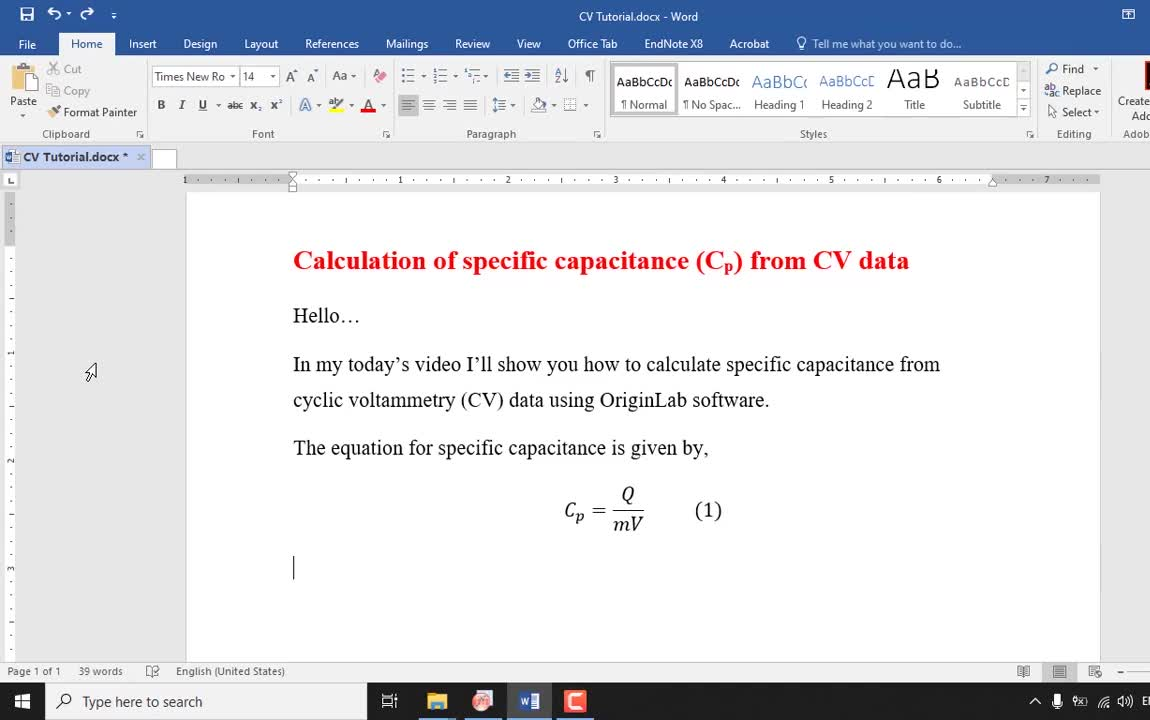Apply paragraph shading color
This screenshot has width=1150, height=720.
(x=538, y=105)
